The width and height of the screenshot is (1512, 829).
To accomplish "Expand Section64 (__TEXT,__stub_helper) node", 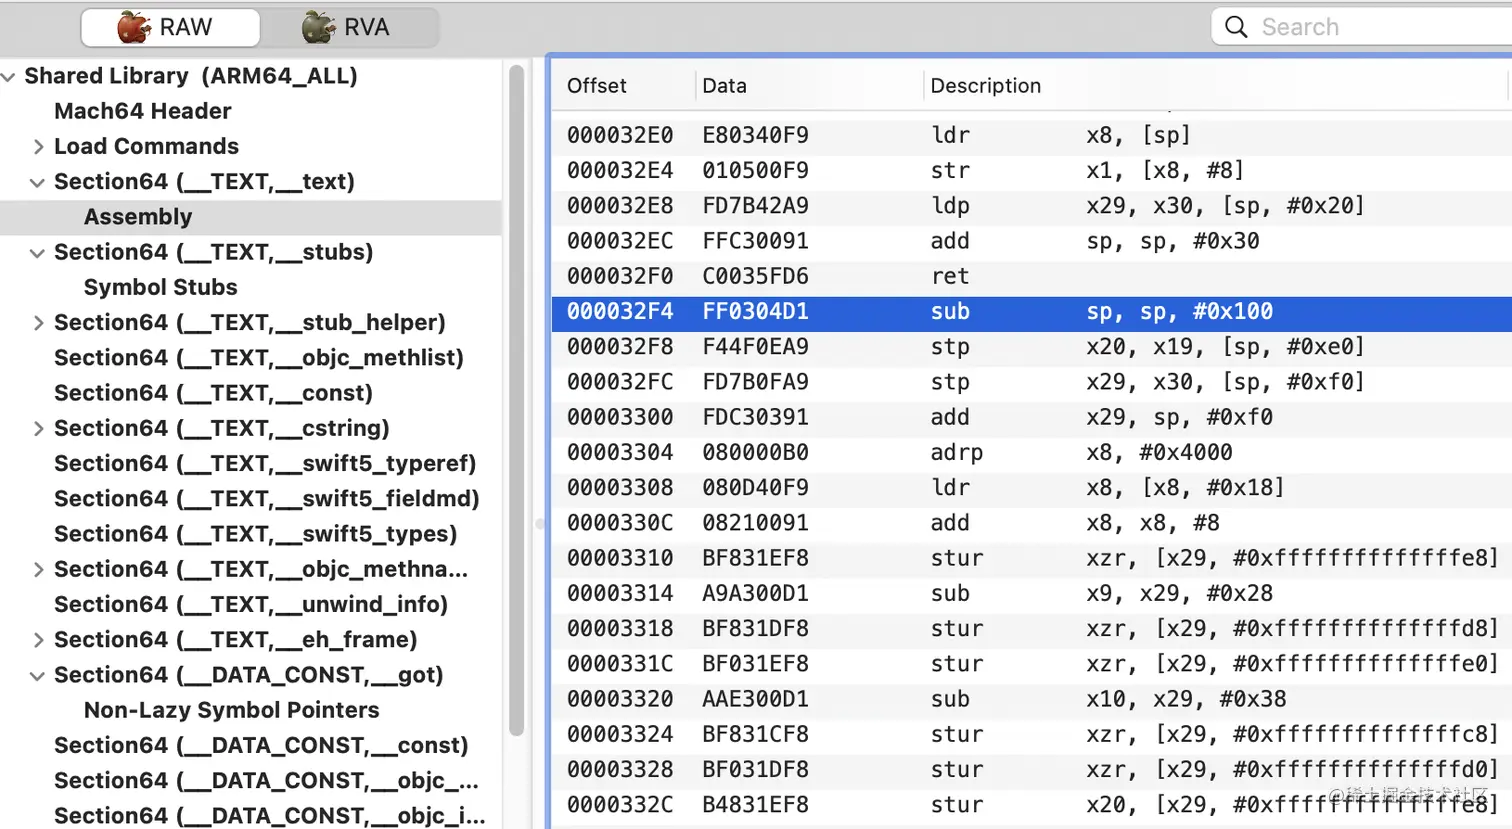I will (38, 323).
